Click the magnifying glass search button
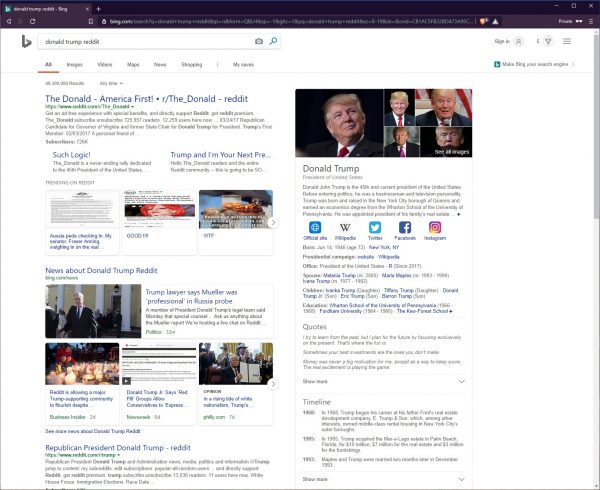The image size is (600, 490). point(273,42)
